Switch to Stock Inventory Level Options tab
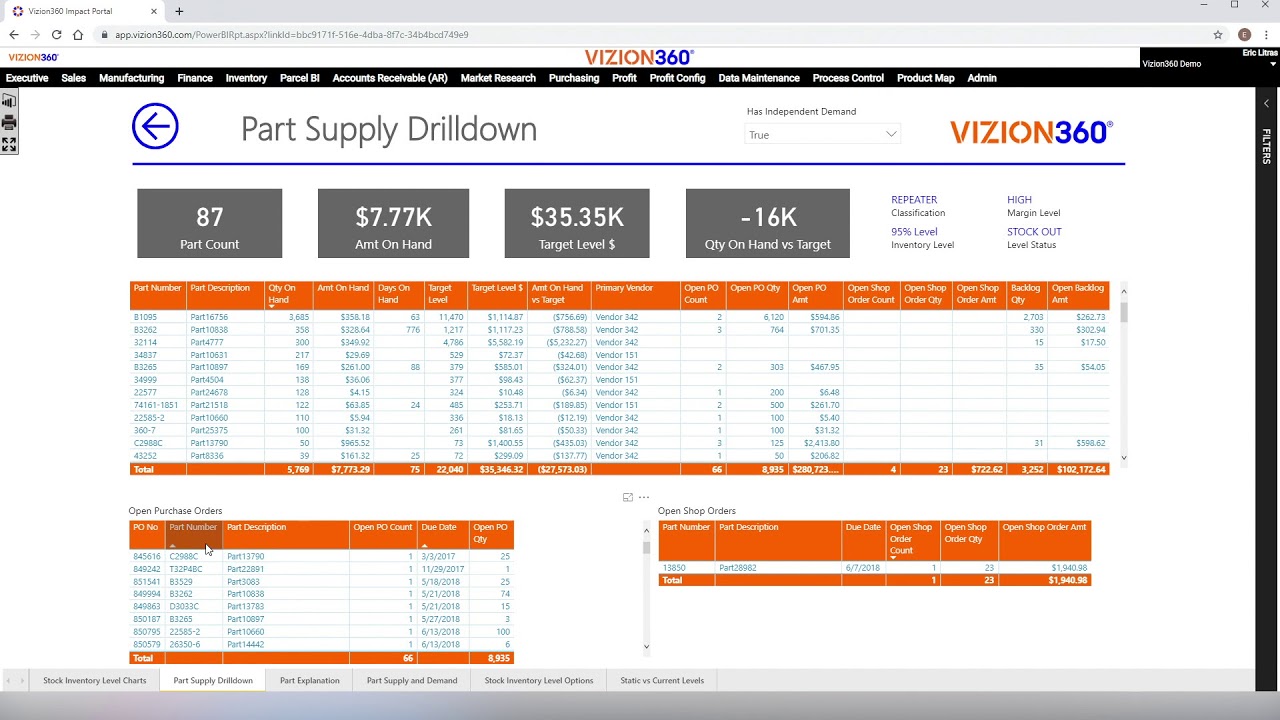 tap(539, 680)
